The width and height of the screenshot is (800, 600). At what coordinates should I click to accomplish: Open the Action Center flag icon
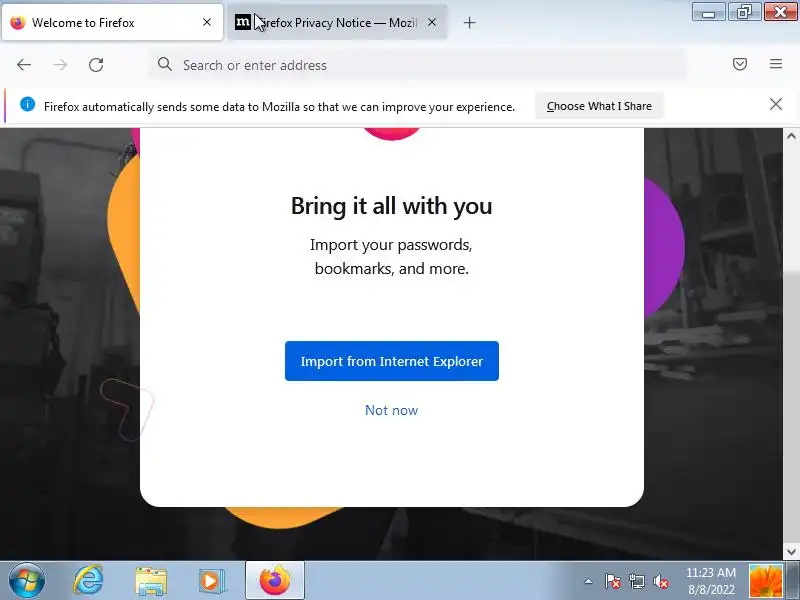point(613,581)
